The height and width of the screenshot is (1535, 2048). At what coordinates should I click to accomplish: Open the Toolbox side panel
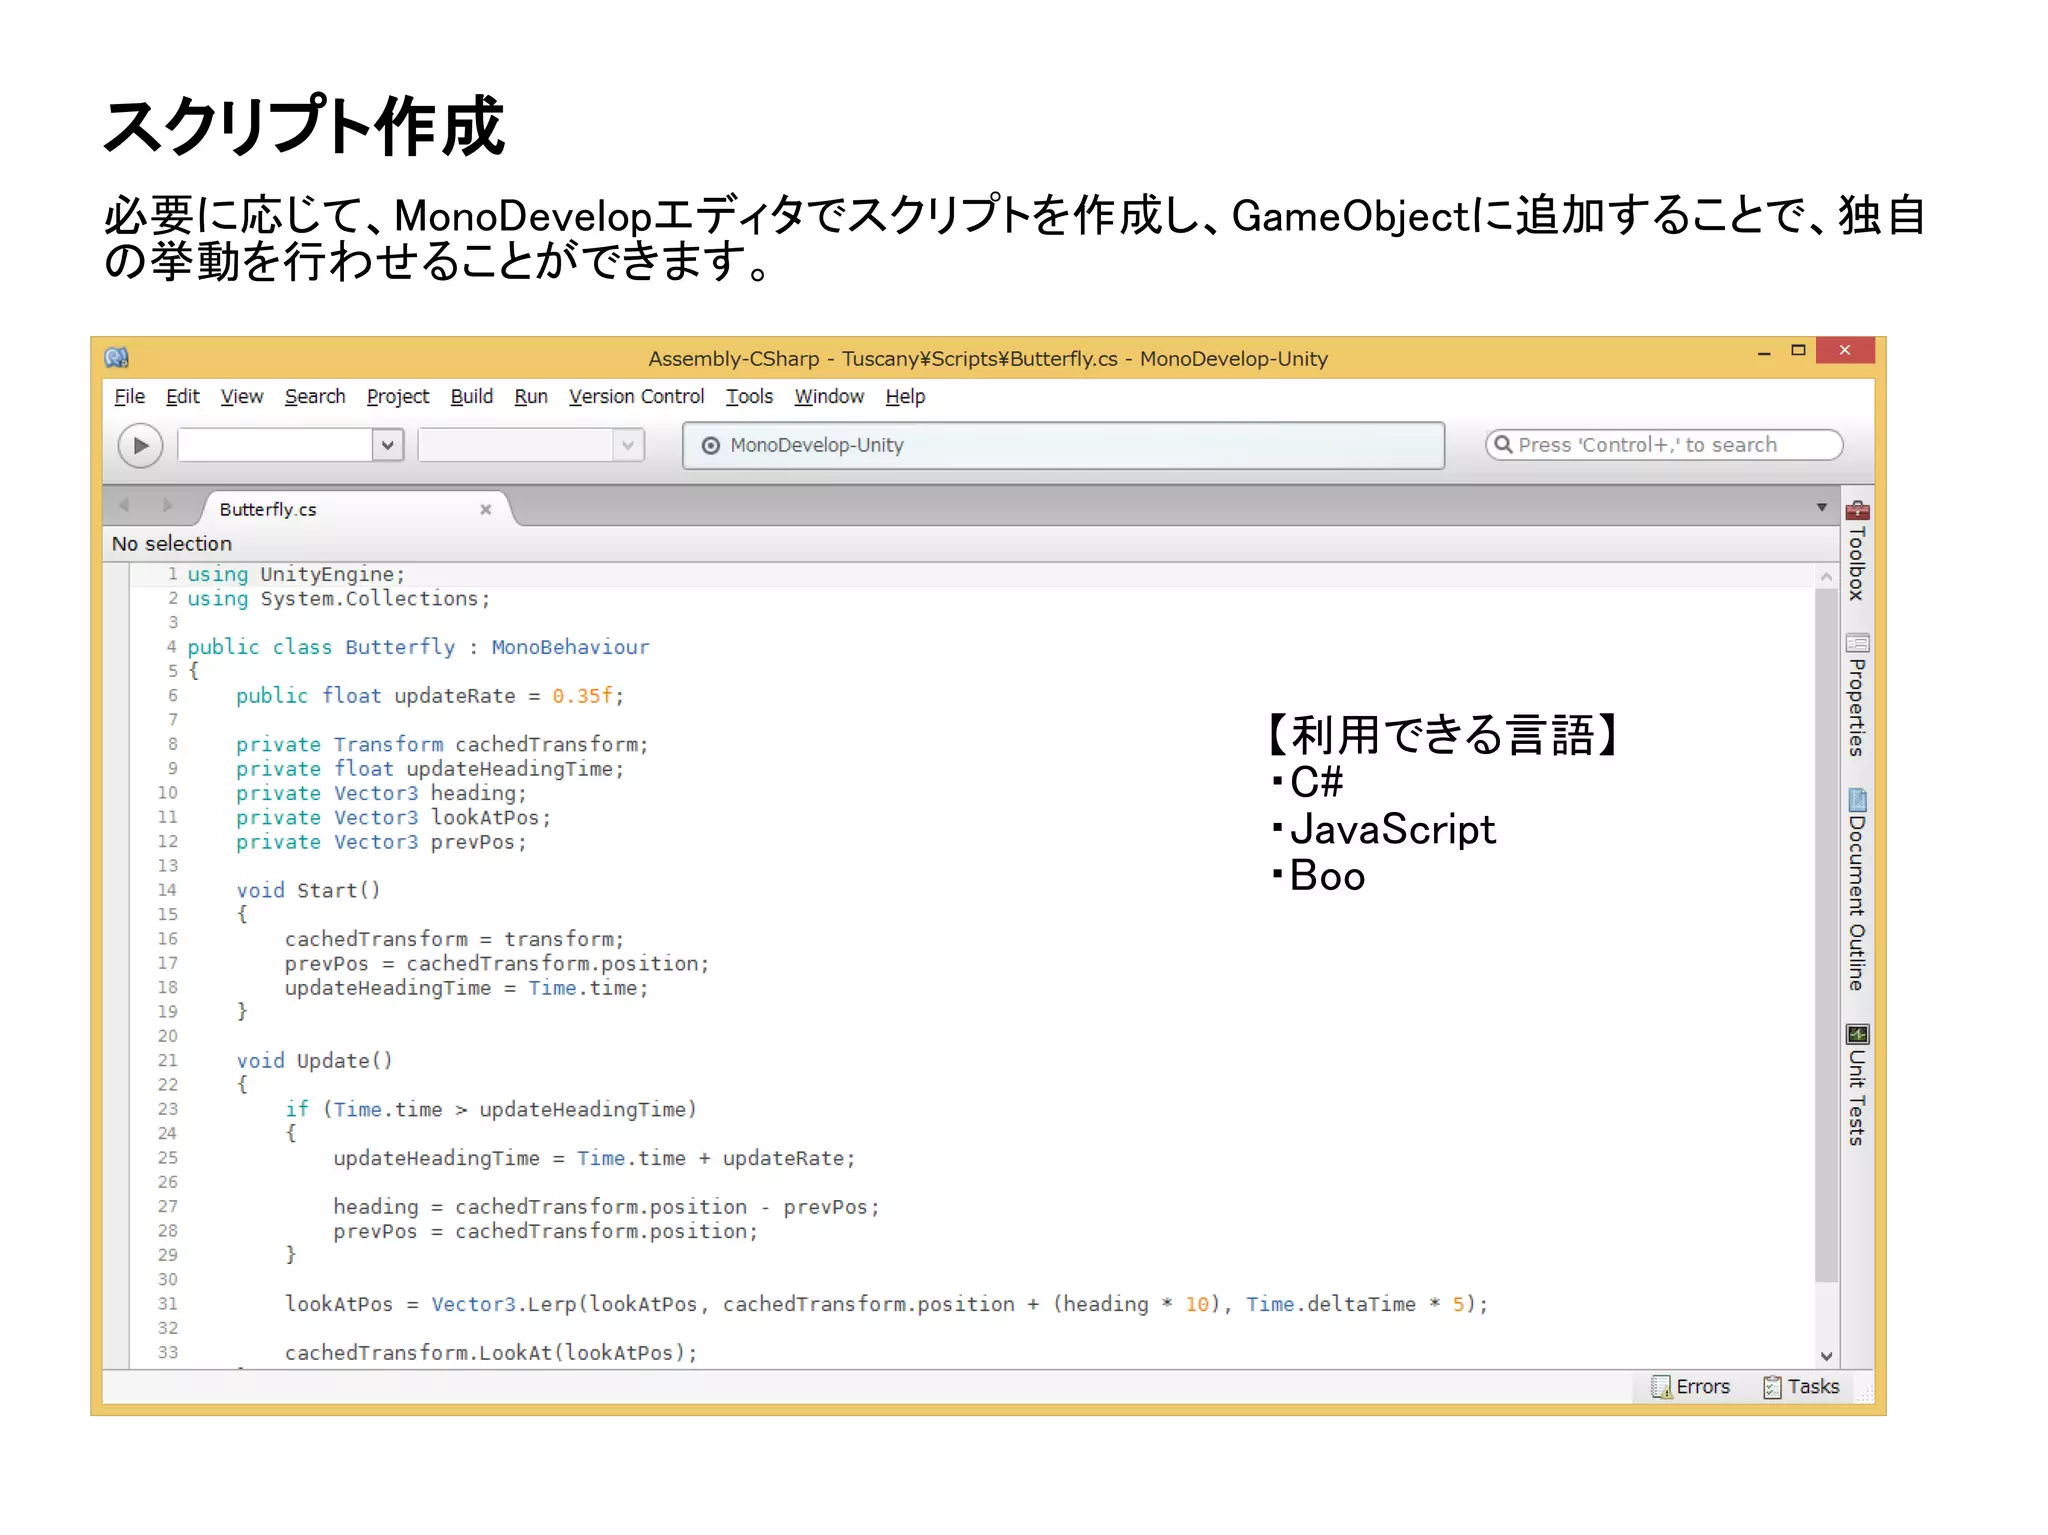tap(1857, 551)
